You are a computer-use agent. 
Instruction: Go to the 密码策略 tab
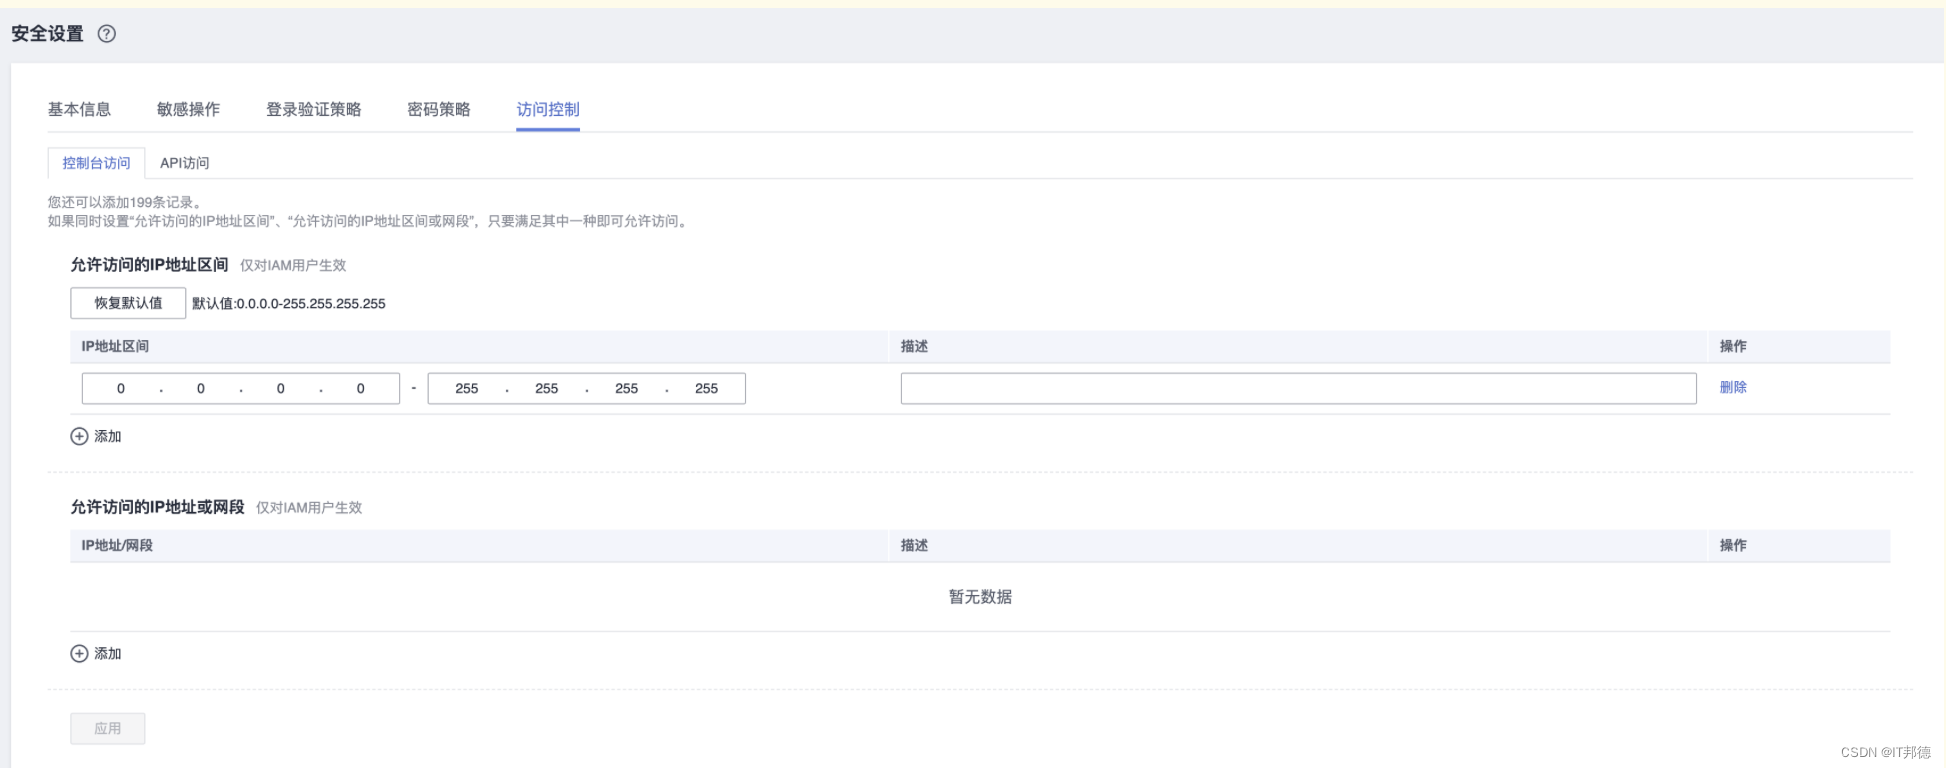(x=439, y=109)
